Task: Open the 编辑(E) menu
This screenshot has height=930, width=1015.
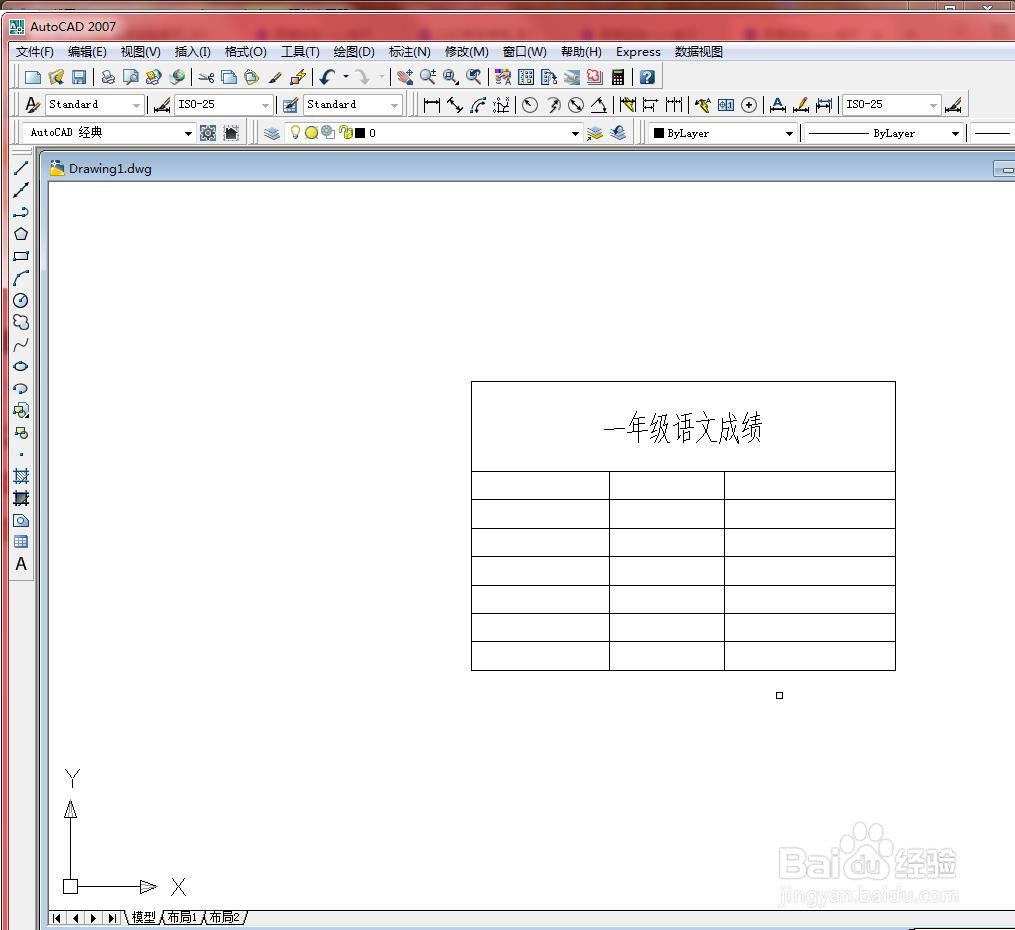Action: point(87,52)
